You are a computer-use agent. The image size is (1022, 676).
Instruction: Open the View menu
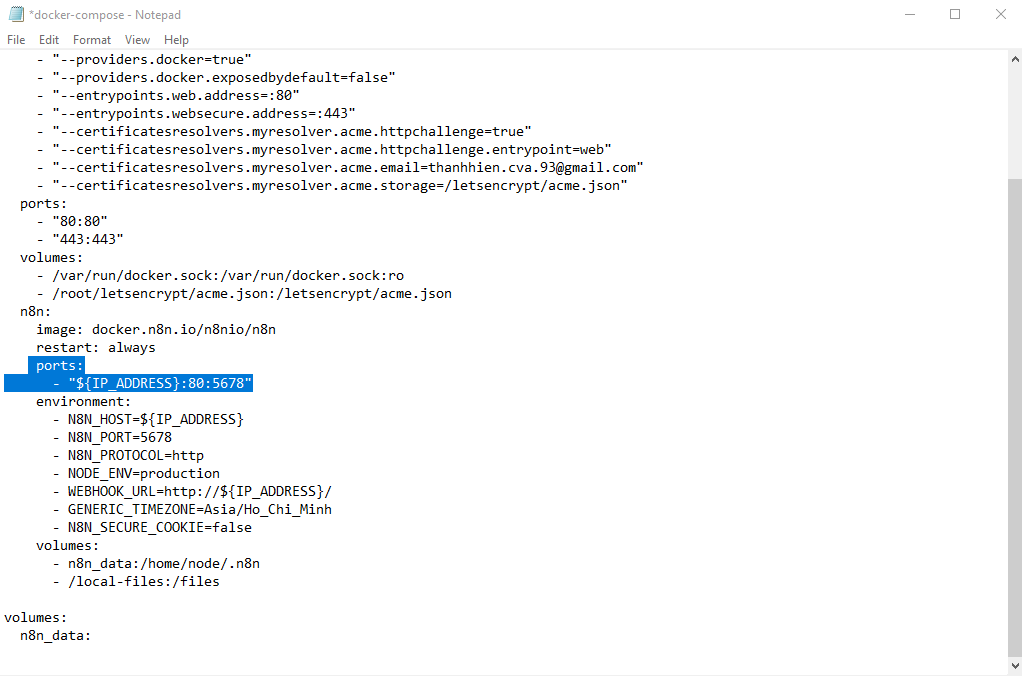137,39
